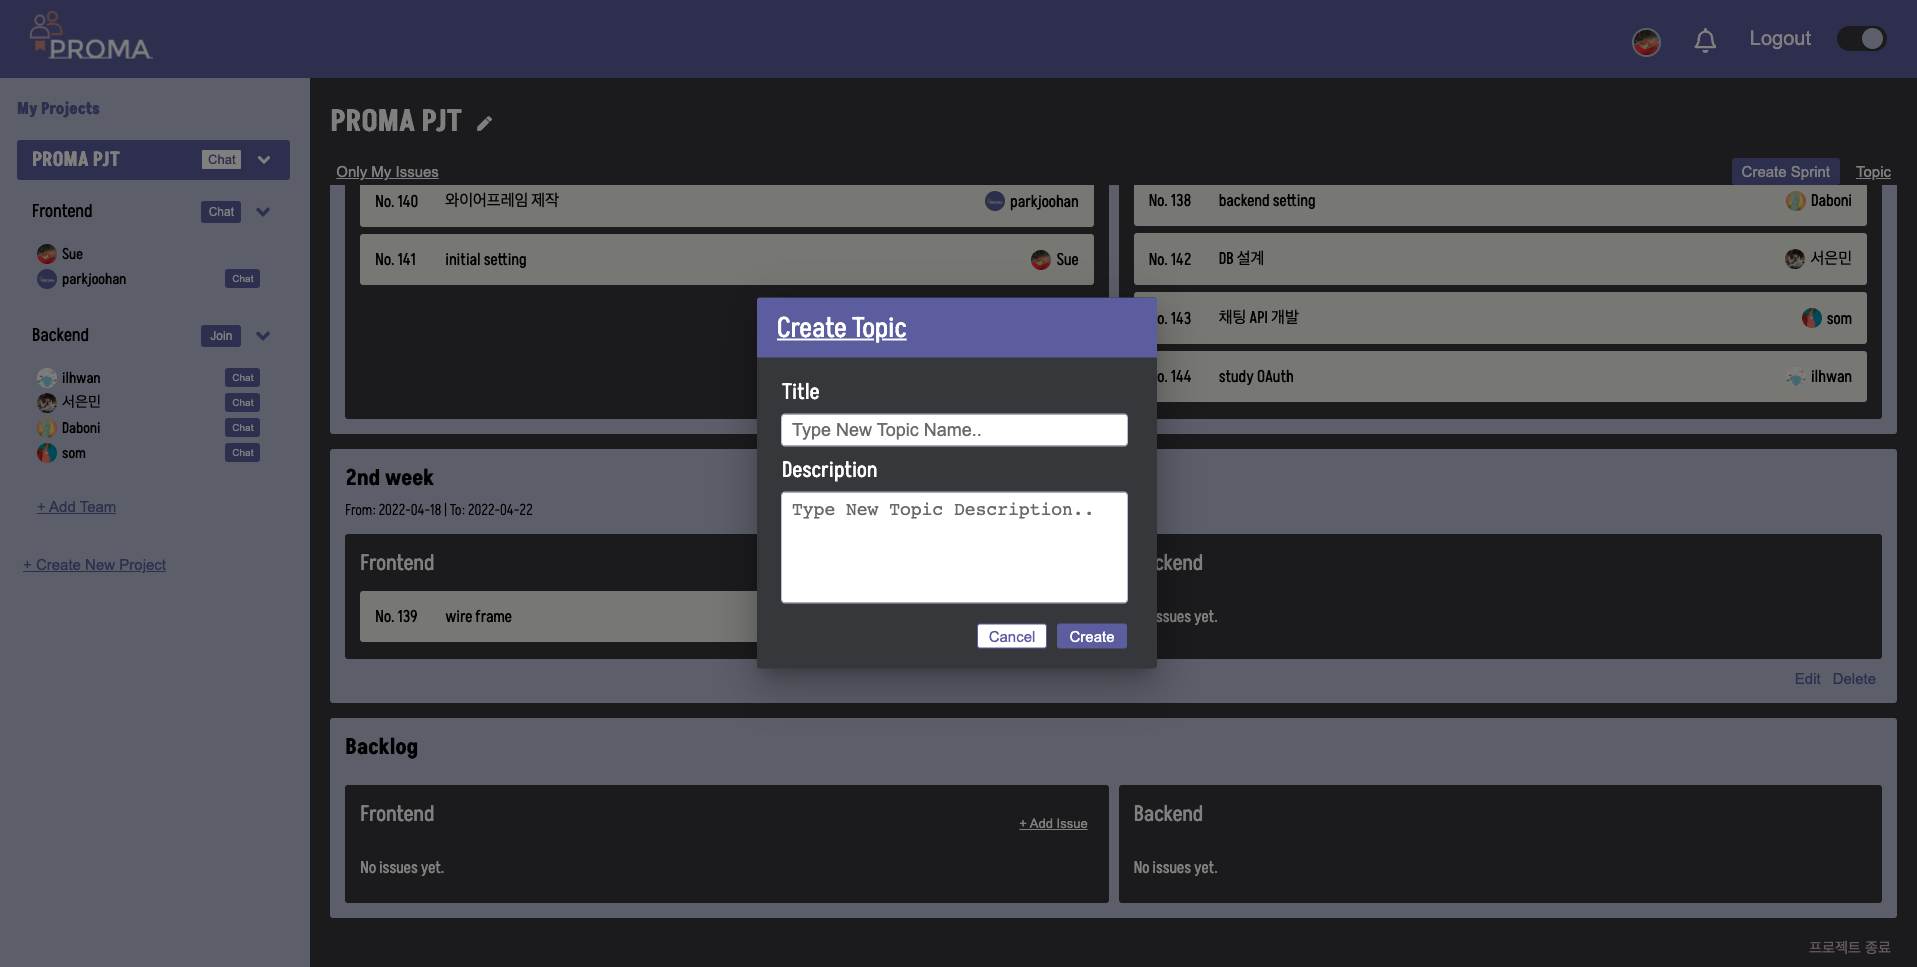Collapse the Backend team chevron
This screenshot has height=967, width=1917.
(x=263, y=336)
